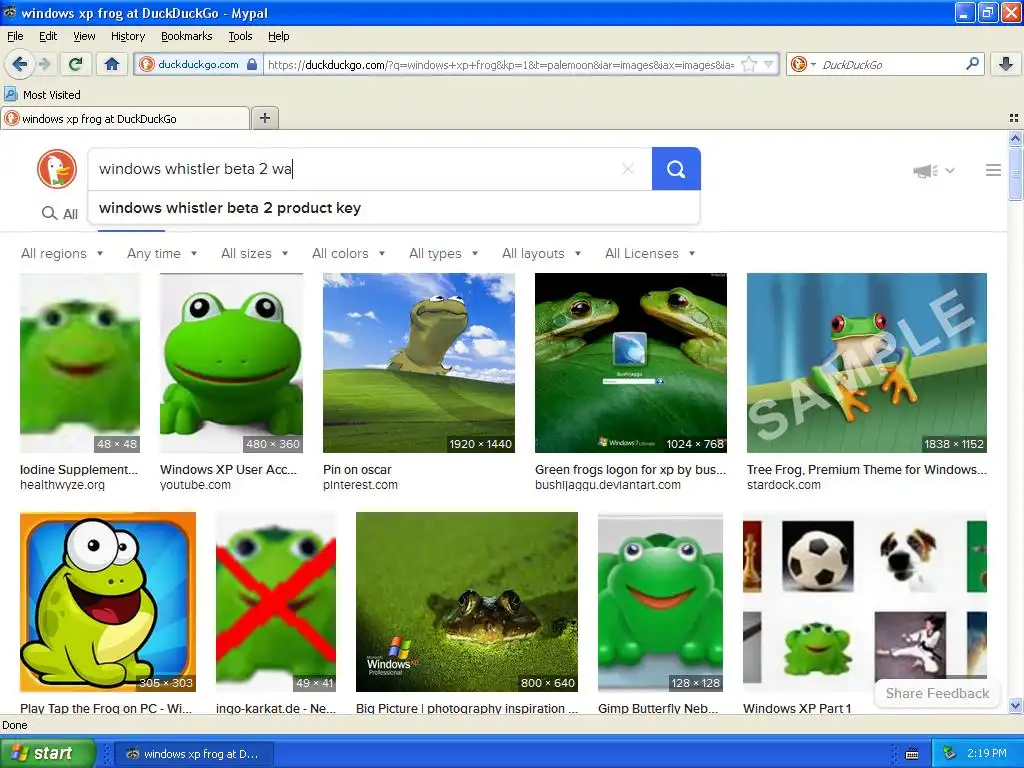Screen dimensions: 1024x768
Task: Go back with the browser back arrow
Action: (19, 64)
